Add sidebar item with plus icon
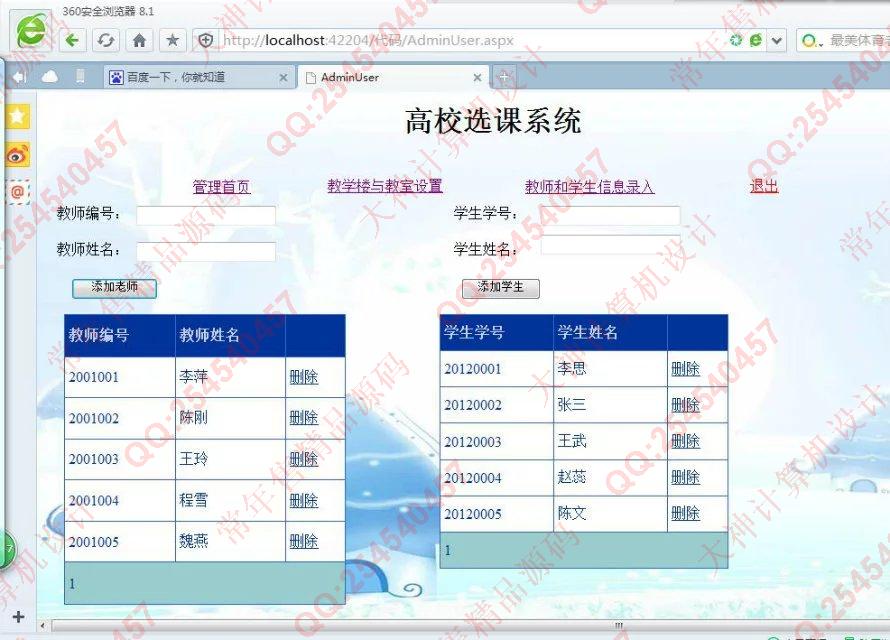This screenshot has width=890, height=640. [18, 617]
